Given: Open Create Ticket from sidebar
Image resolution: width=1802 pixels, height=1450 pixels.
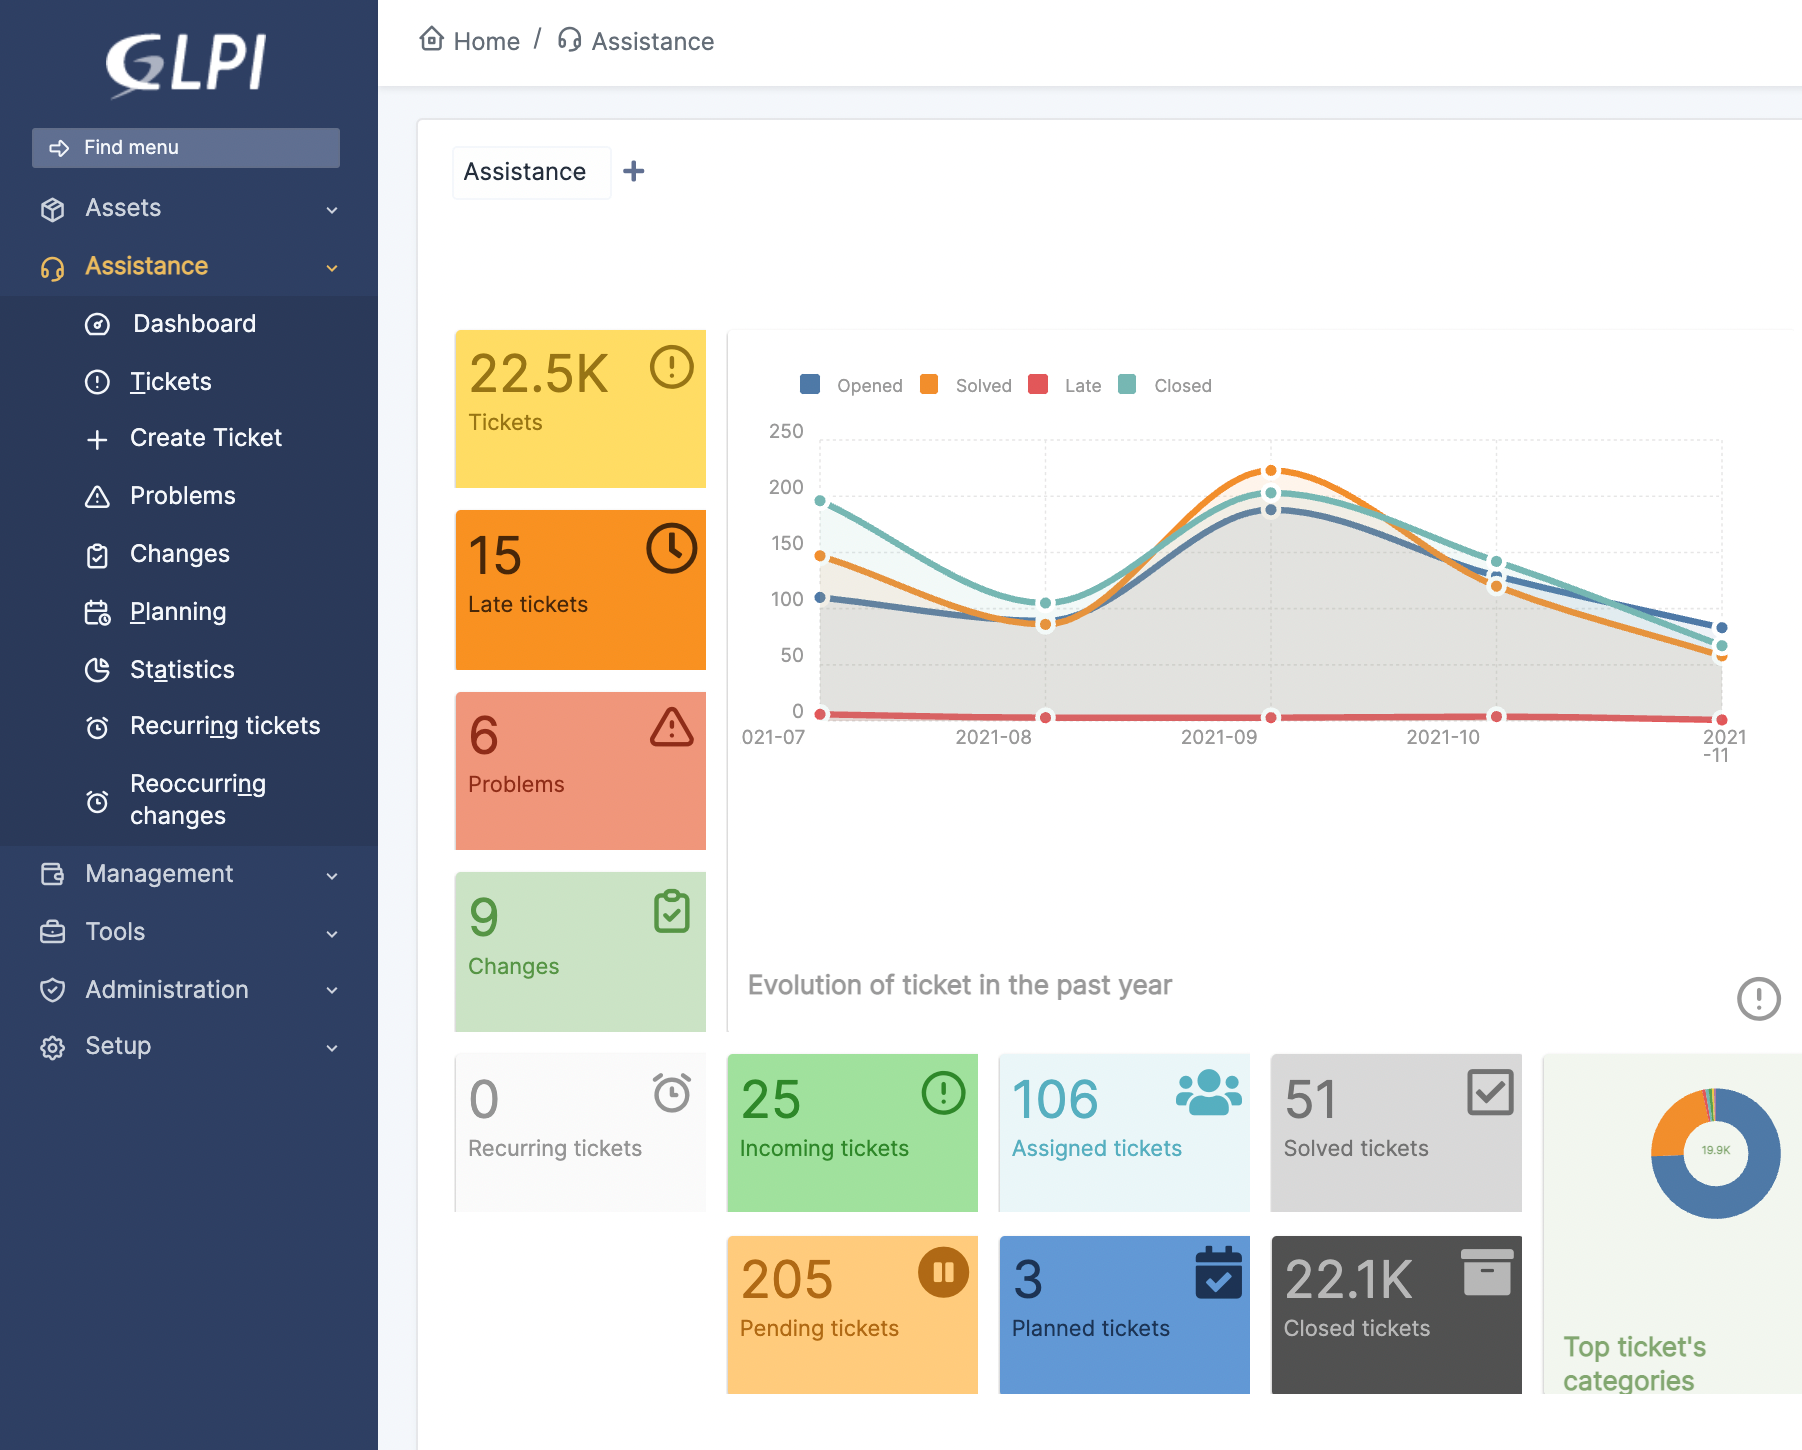Looking at the screenshot, I should [205, 438].
